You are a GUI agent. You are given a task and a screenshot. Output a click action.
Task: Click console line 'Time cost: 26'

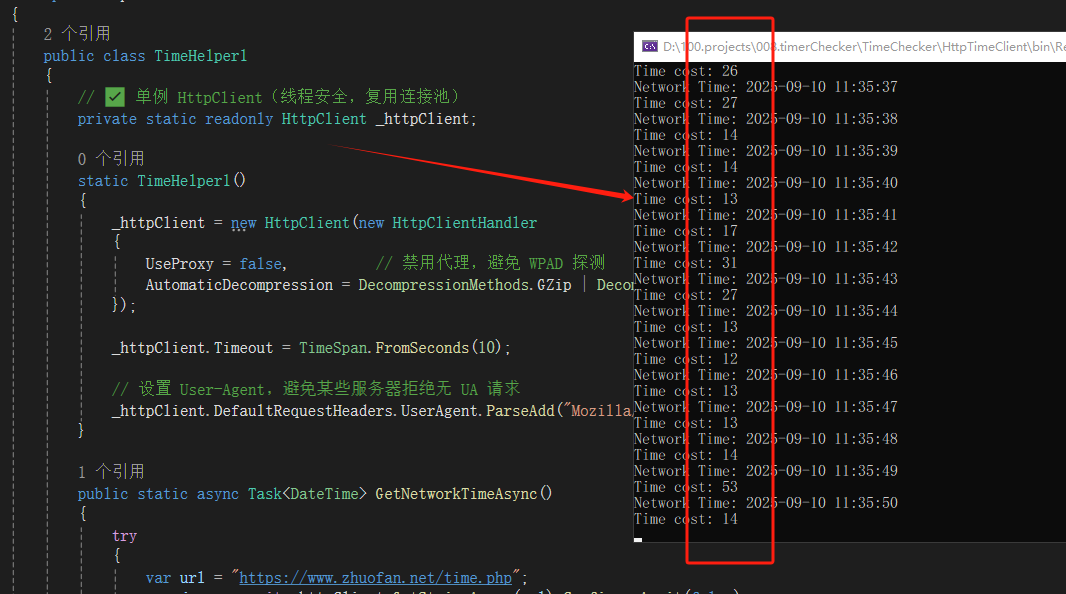coord(686,71)
